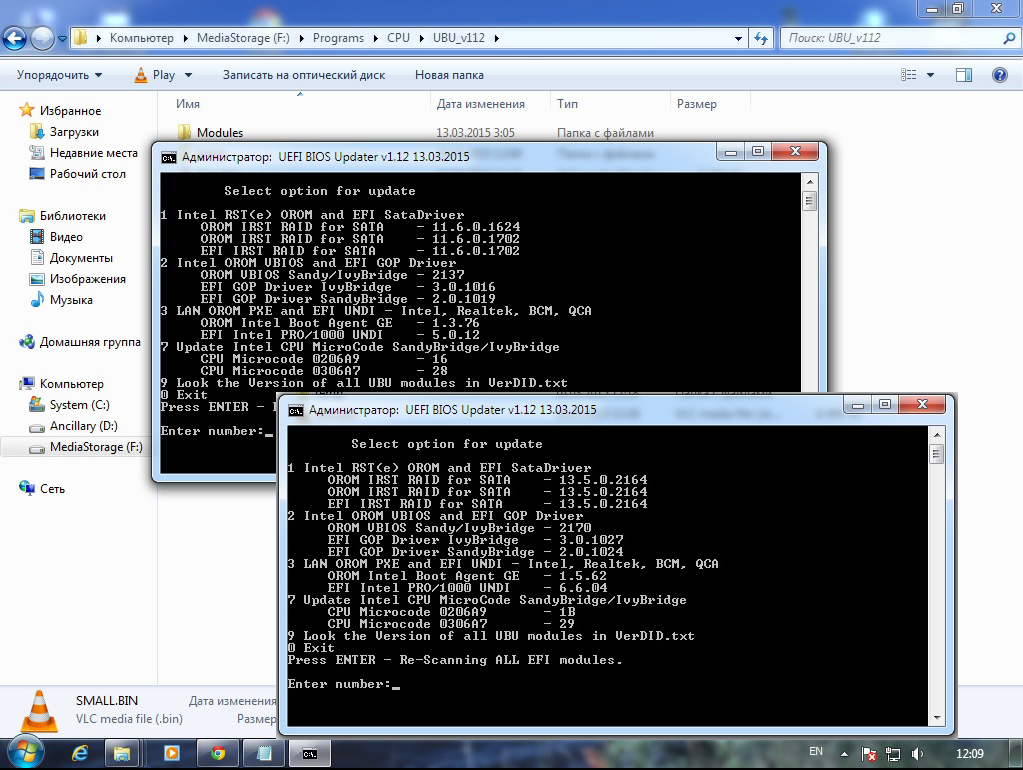The height and width of the screenshot is (770, 1023).
Task: Select MediaStorage (F:) in the navigation pane
Action: pos(96,447)
